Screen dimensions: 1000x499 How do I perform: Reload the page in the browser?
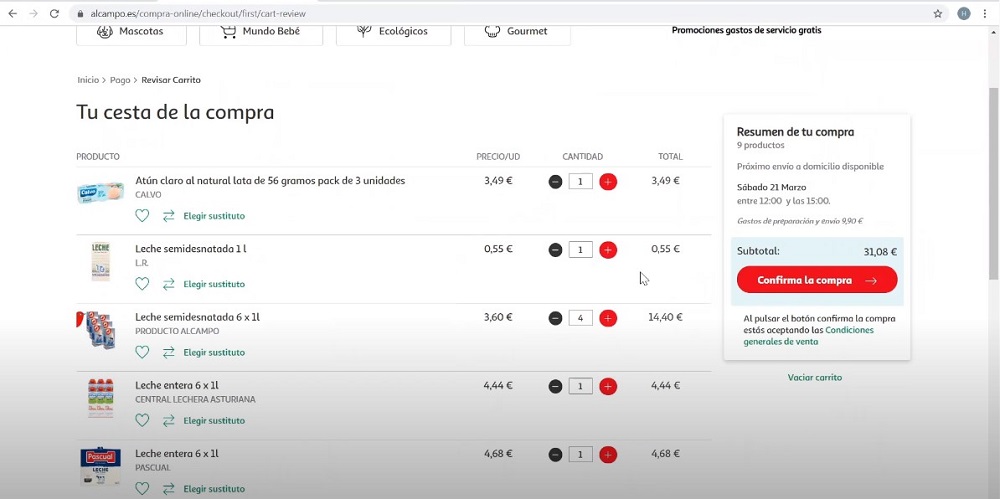[54, 14]
